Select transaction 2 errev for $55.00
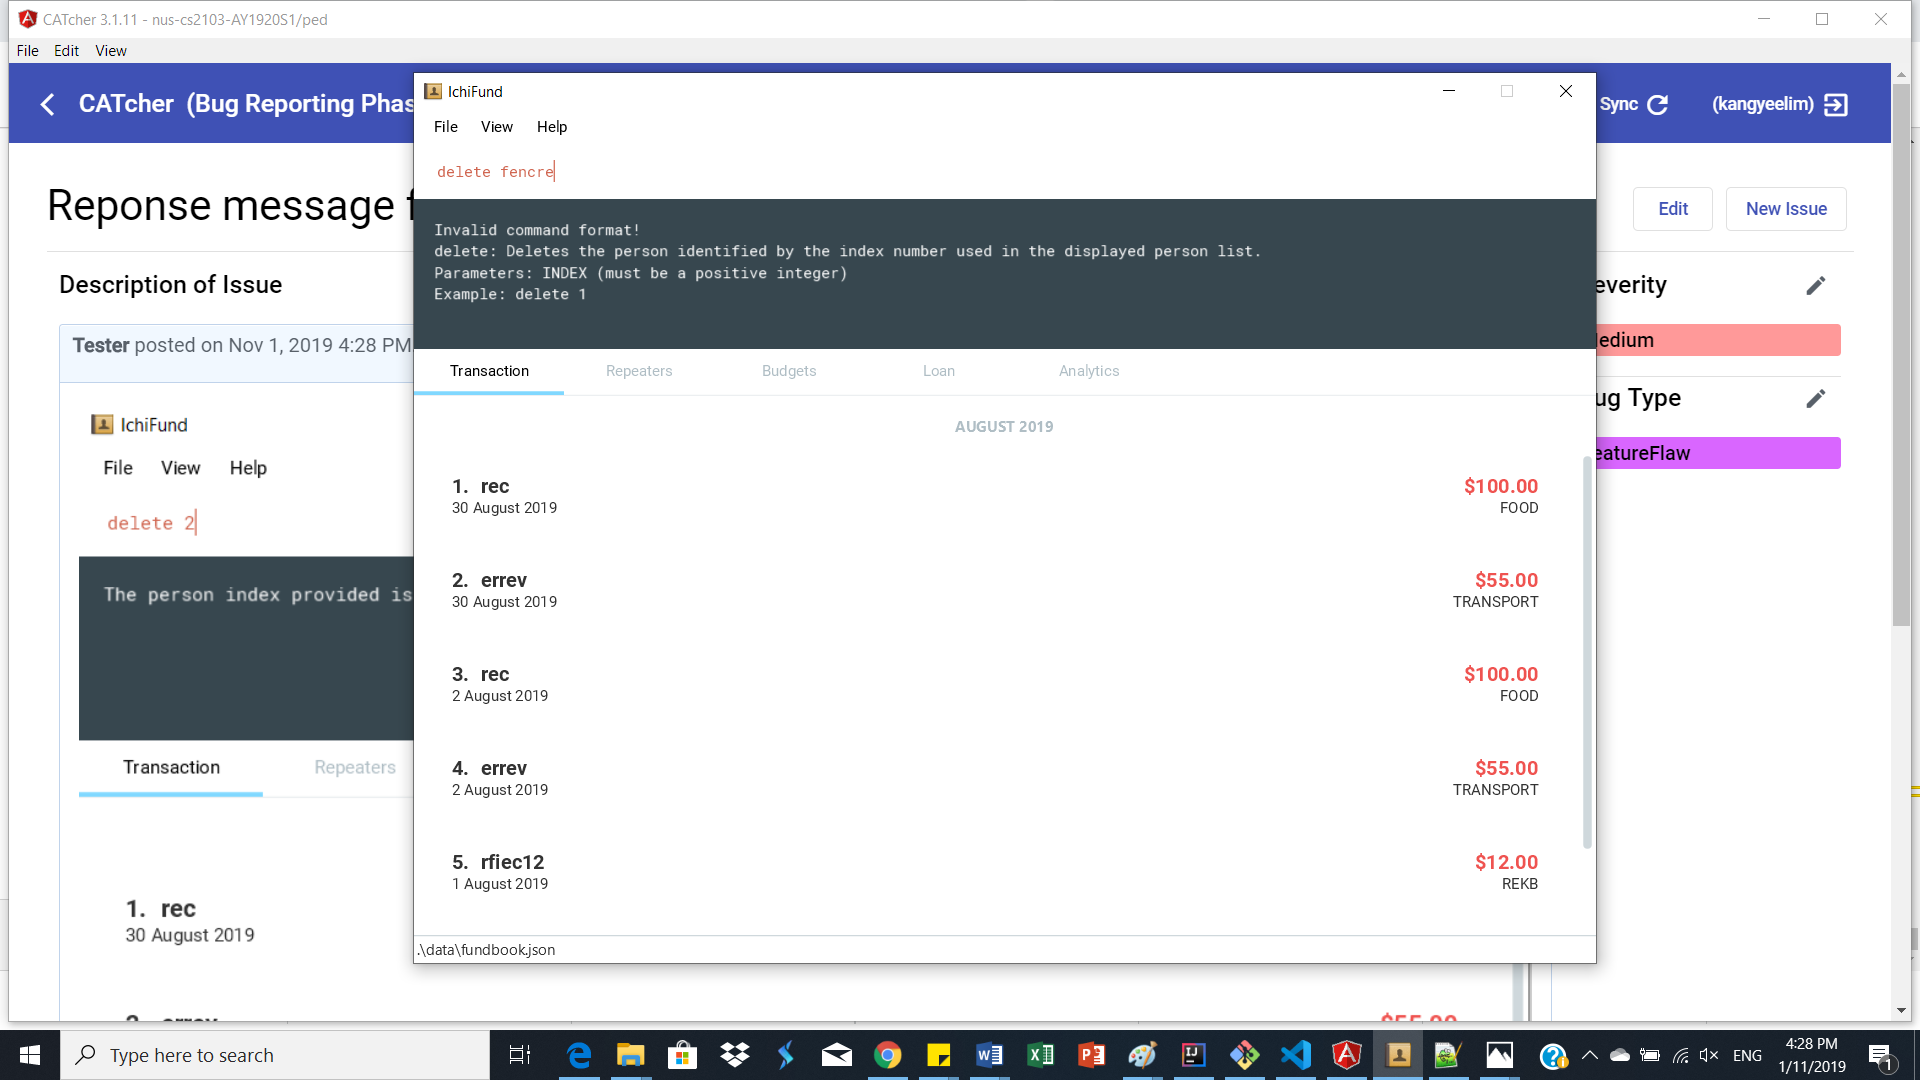The height and width of the screenshot is (1080, 1920). coord(995,590)
